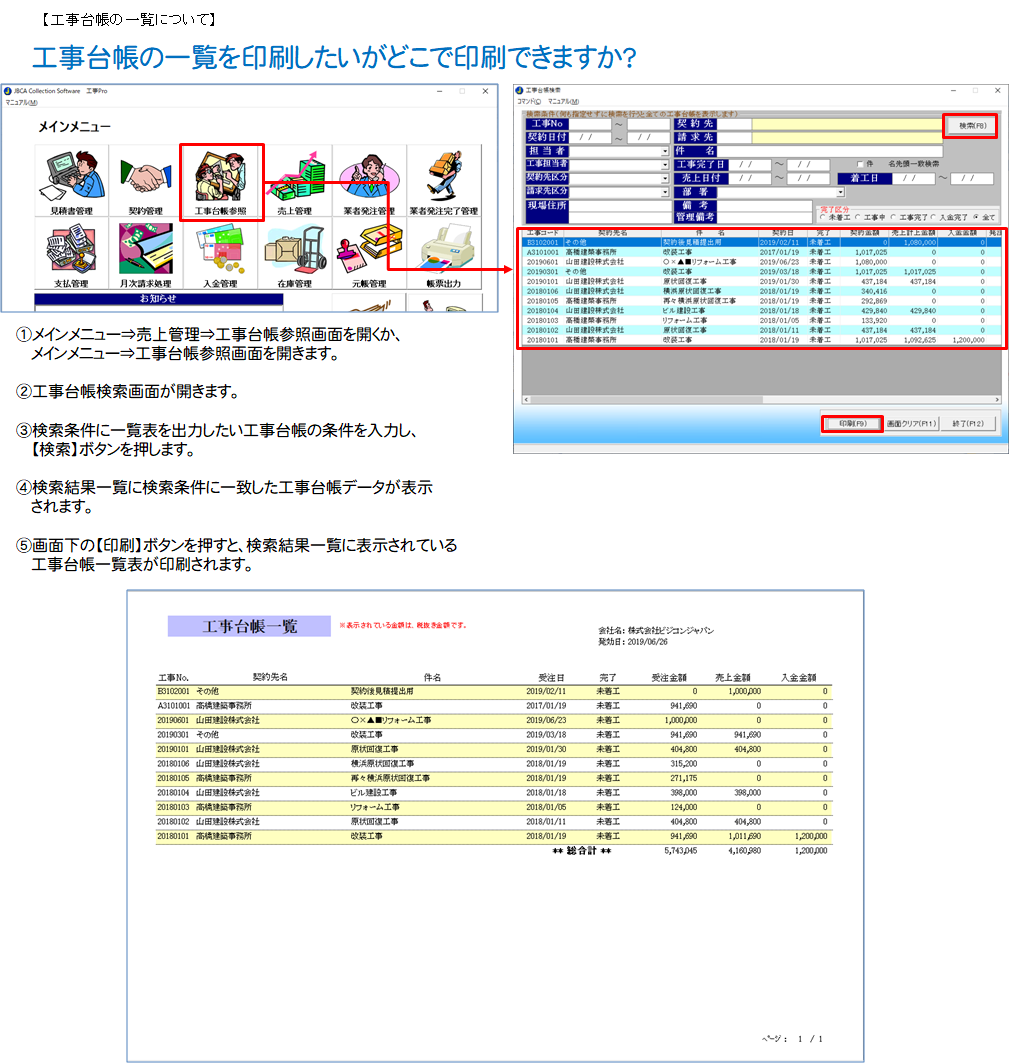The width and height of the screenshot is (1010, 1063).
Task: Expand the 契約先区分 dropdown
Action: pyautogui.click(x=665, y=178)
